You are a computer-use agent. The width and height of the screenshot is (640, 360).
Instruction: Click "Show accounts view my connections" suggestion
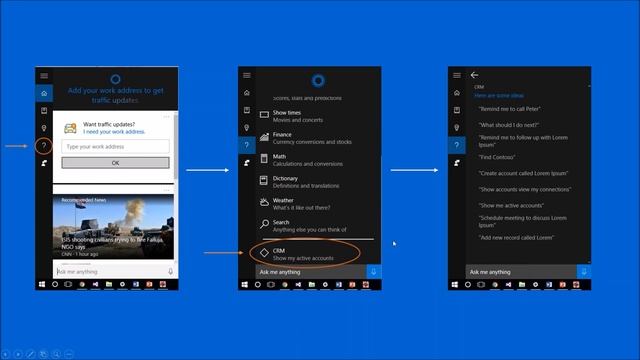tap(525, 189)
